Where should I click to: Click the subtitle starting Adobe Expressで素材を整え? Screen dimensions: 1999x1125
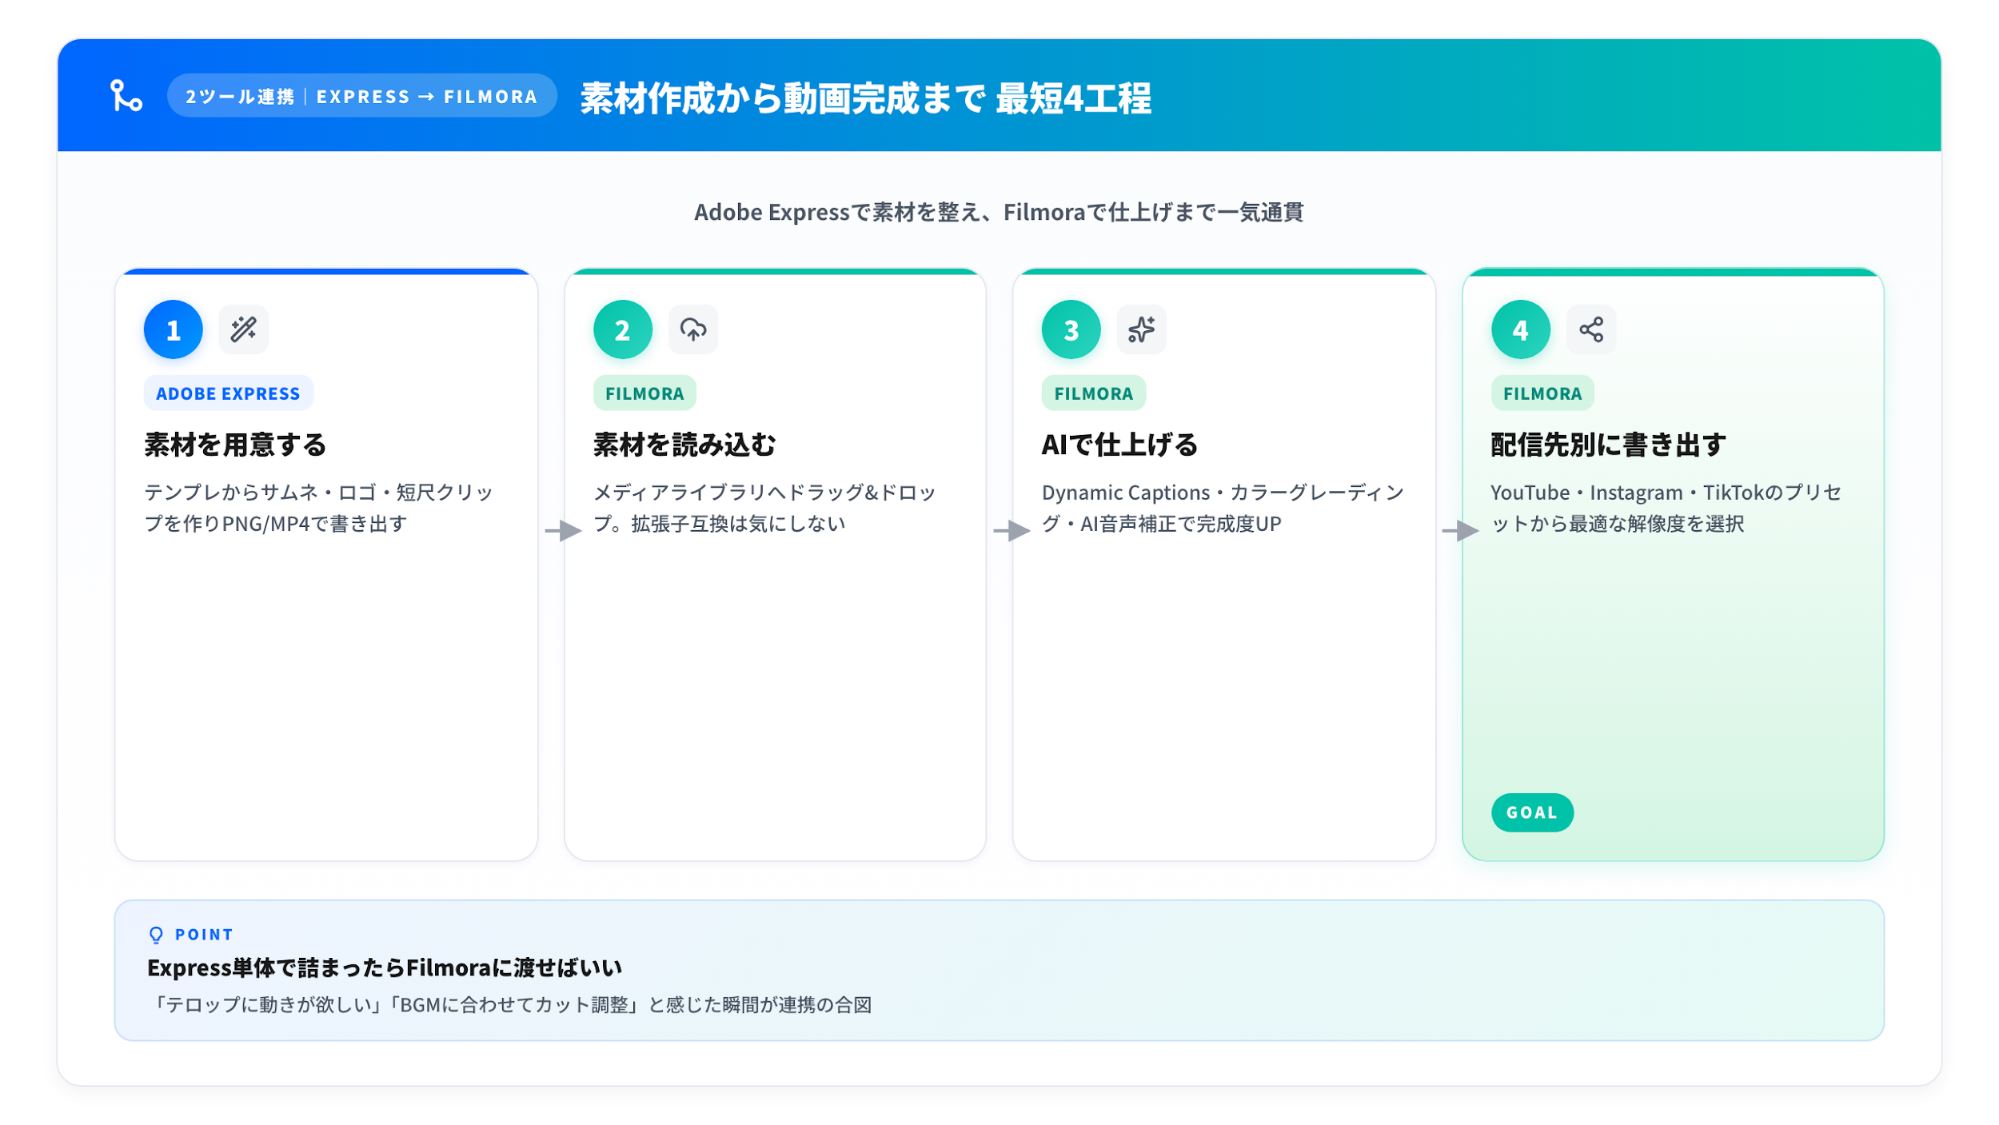click(999, 212)
